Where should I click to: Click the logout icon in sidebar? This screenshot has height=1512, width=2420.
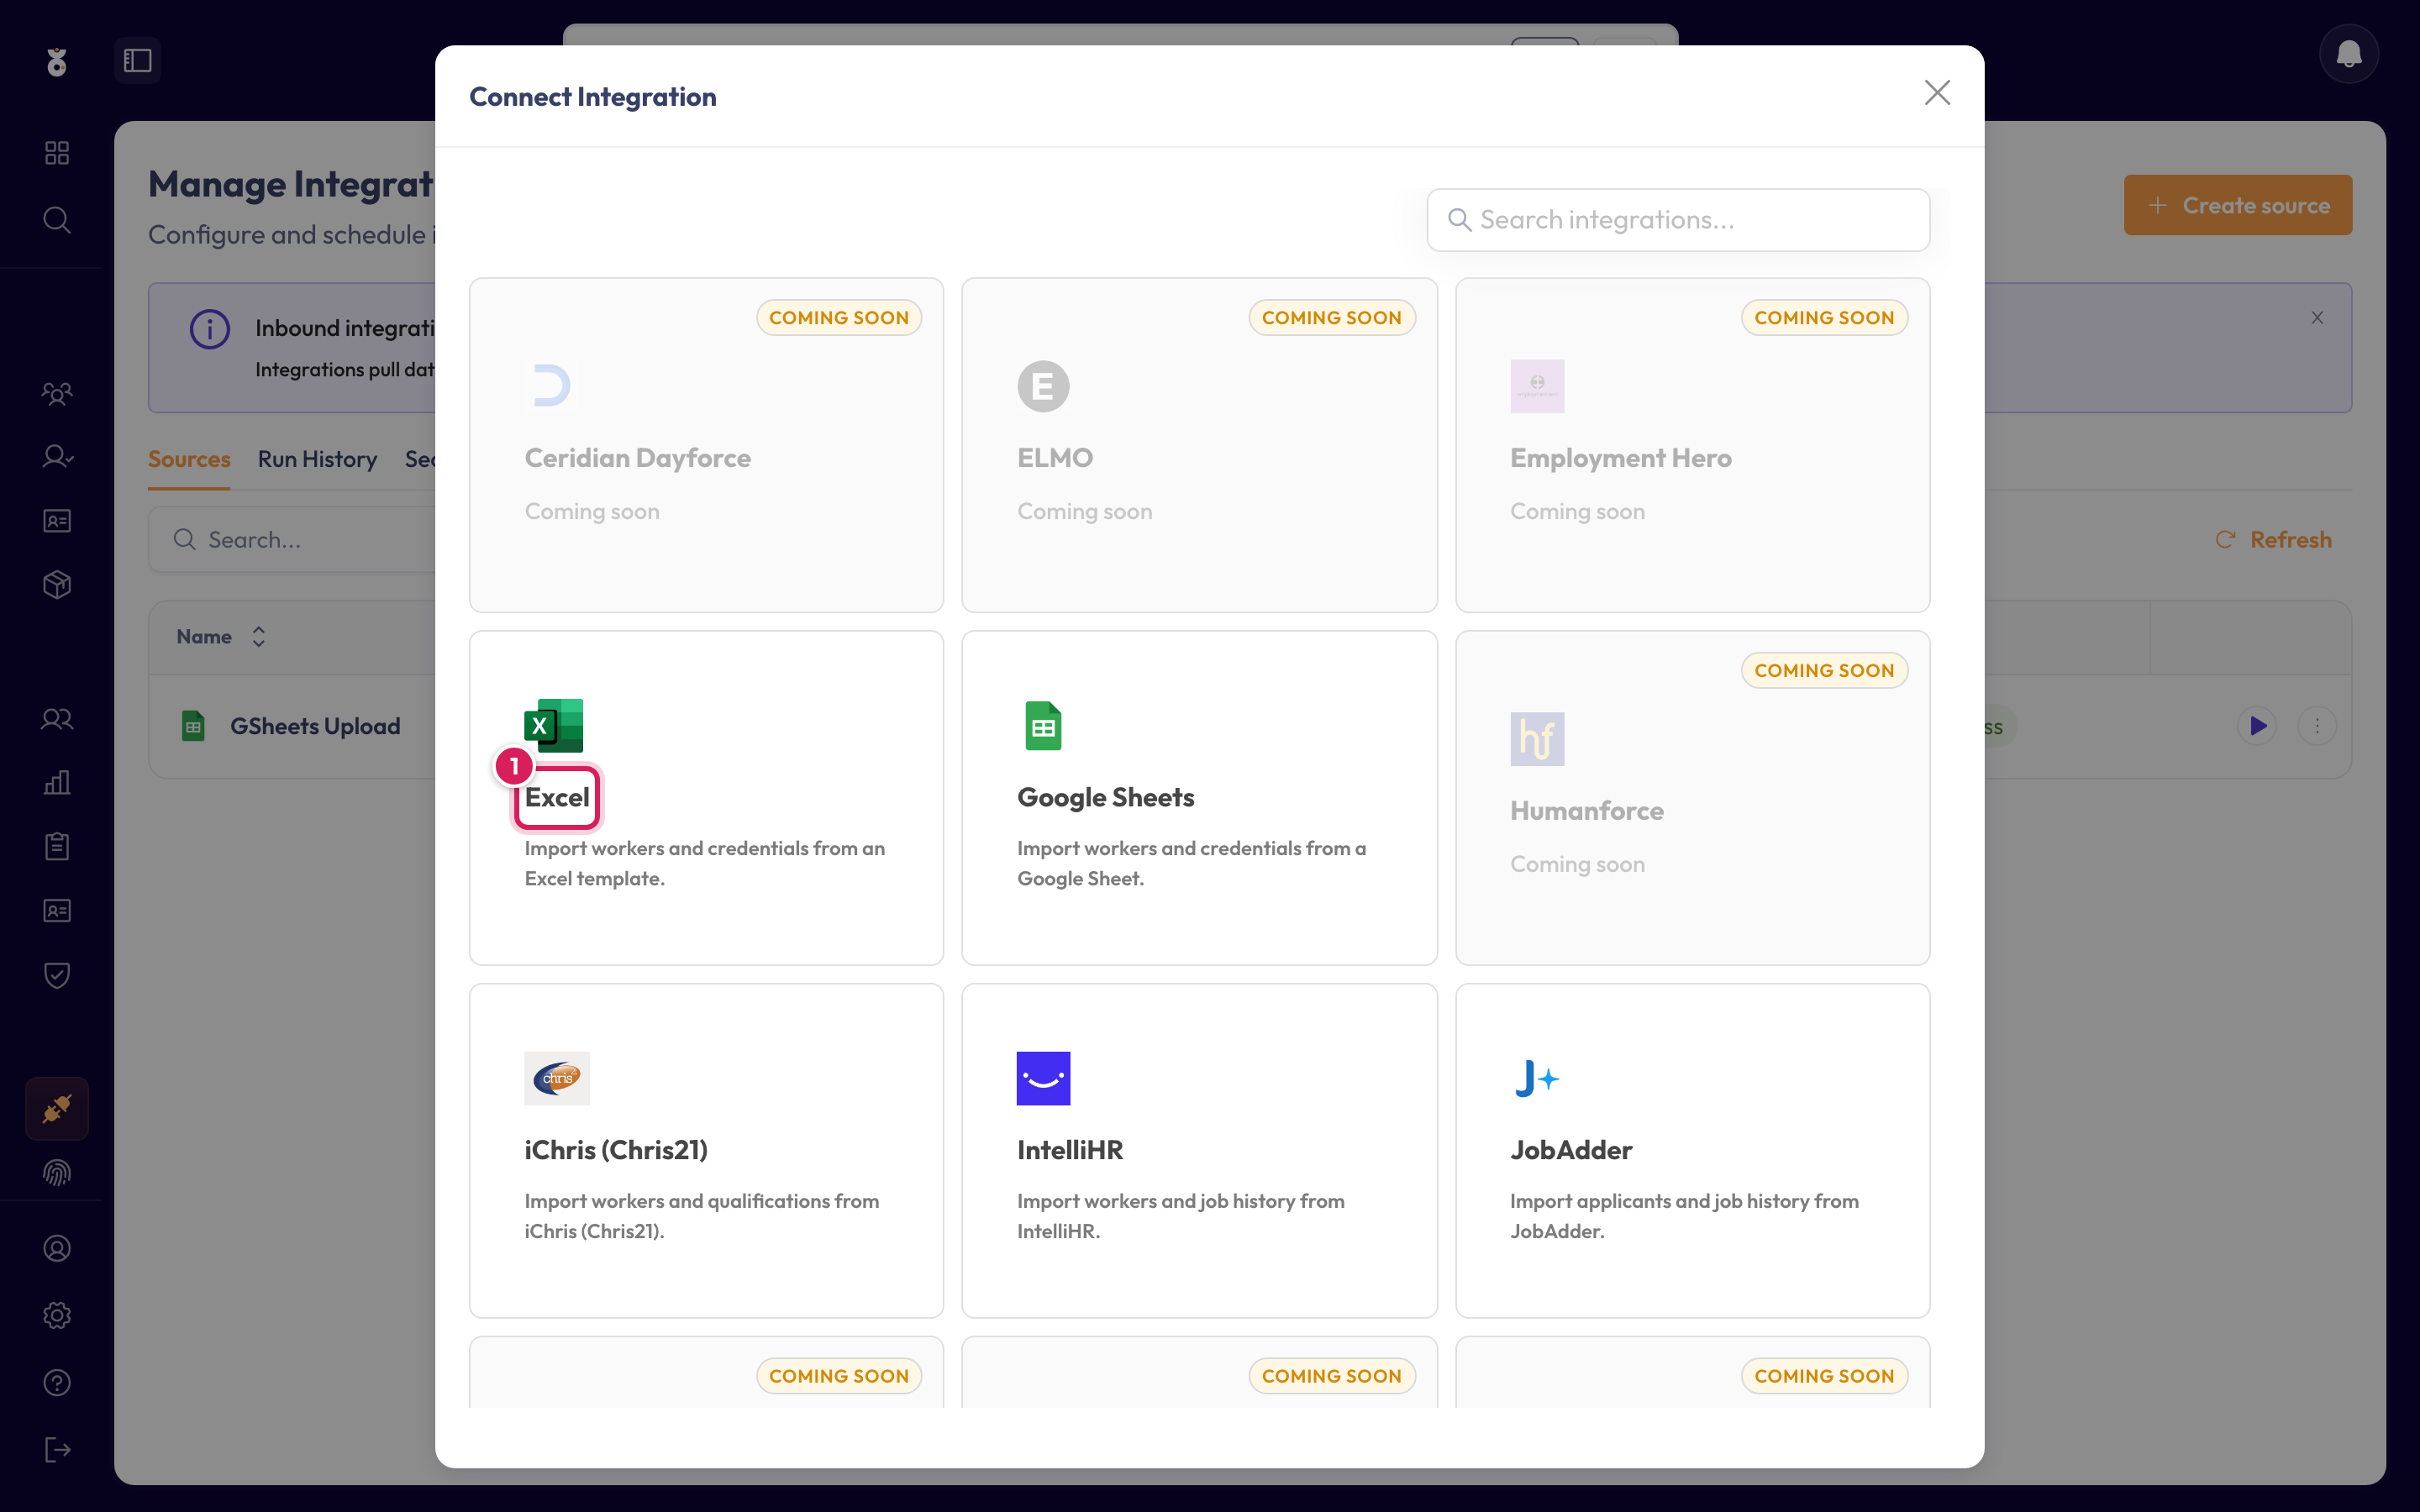(57, 1449)
